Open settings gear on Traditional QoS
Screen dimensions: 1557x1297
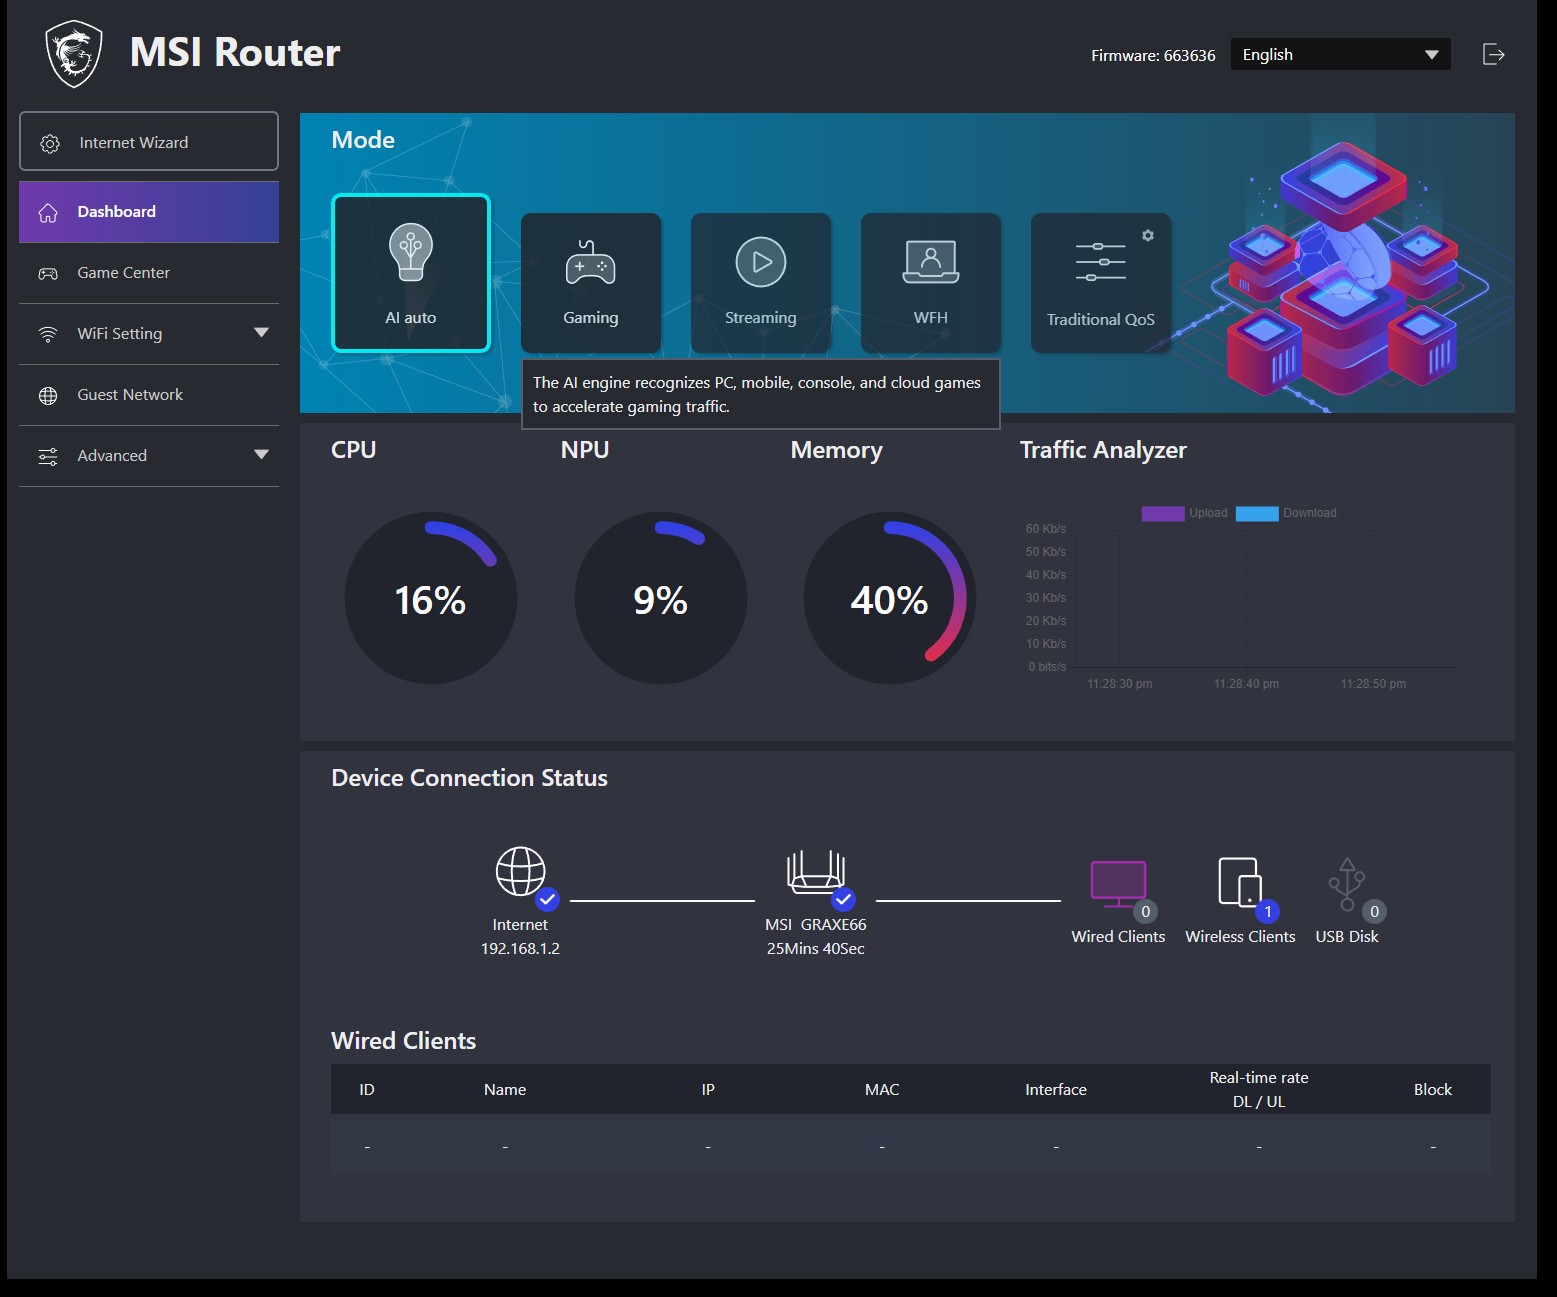(1148, 235)
